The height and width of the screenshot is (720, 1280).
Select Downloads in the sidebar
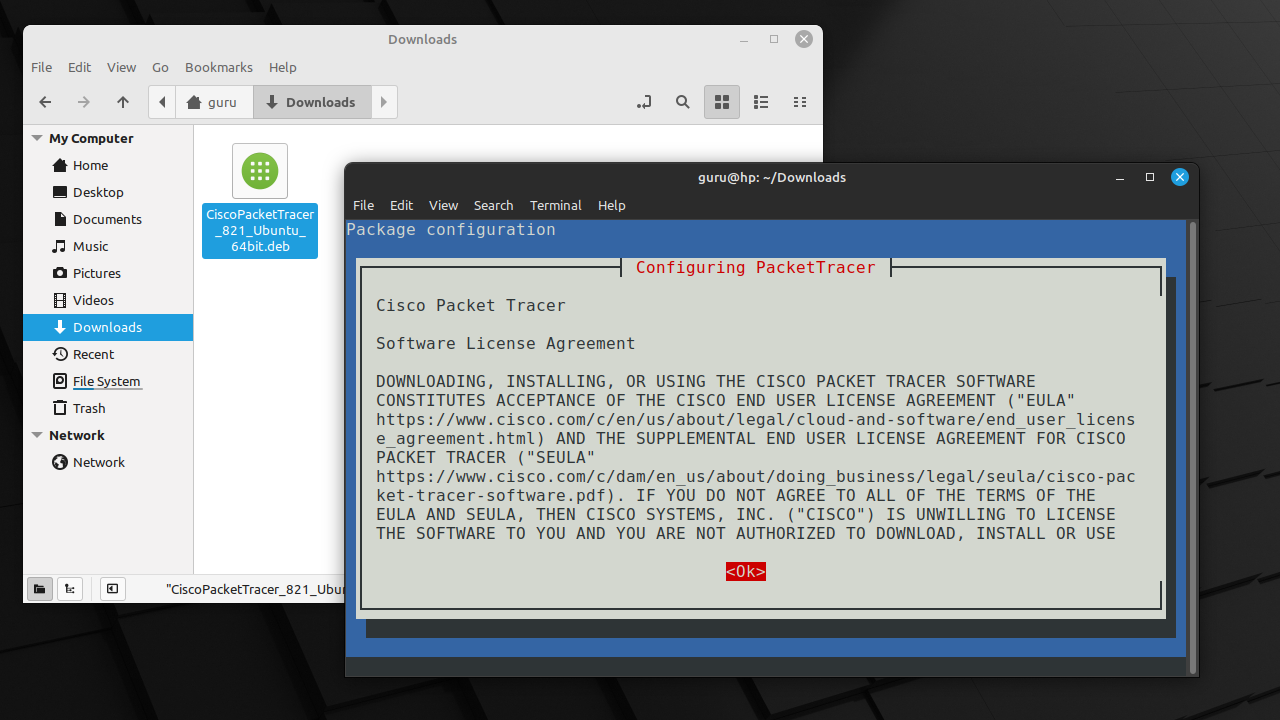pyautogui.click(x=108, y=327)
